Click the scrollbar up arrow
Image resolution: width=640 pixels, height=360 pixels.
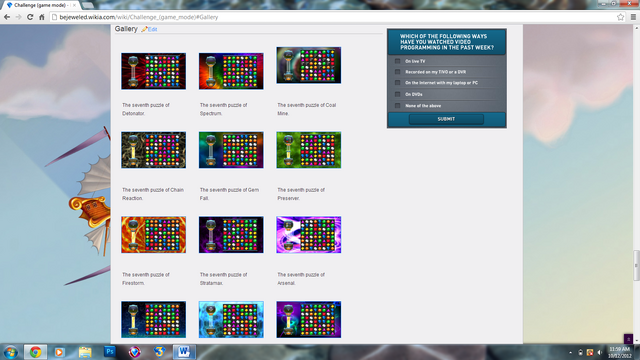[x=636, y=28]
